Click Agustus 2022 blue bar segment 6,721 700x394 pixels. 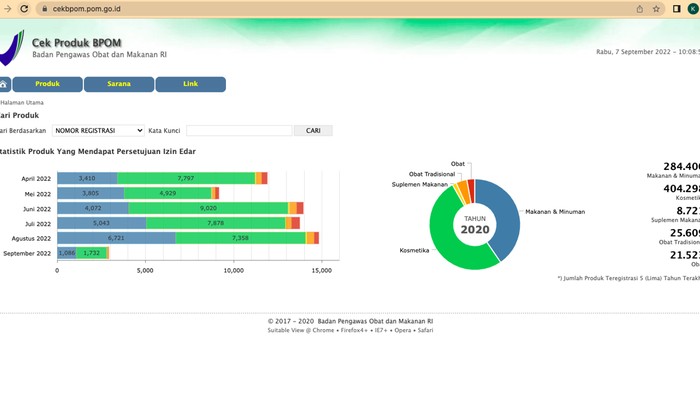116,238
